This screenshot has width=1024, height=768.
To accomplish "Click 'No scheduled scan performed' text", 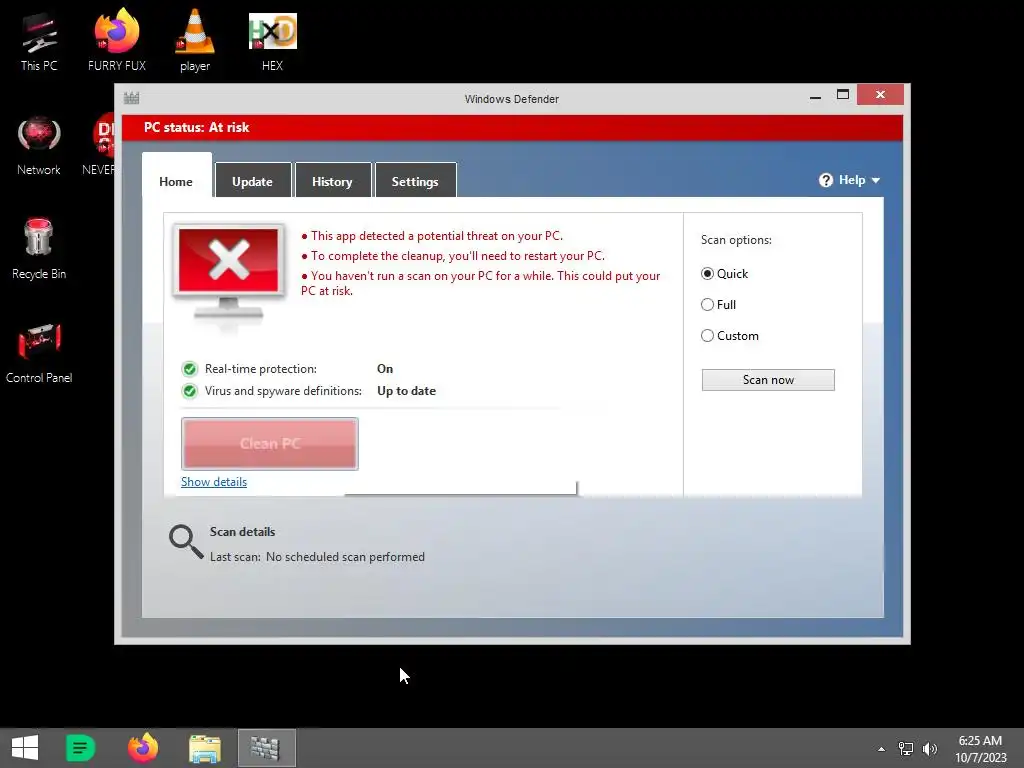I will pos(345,557).
